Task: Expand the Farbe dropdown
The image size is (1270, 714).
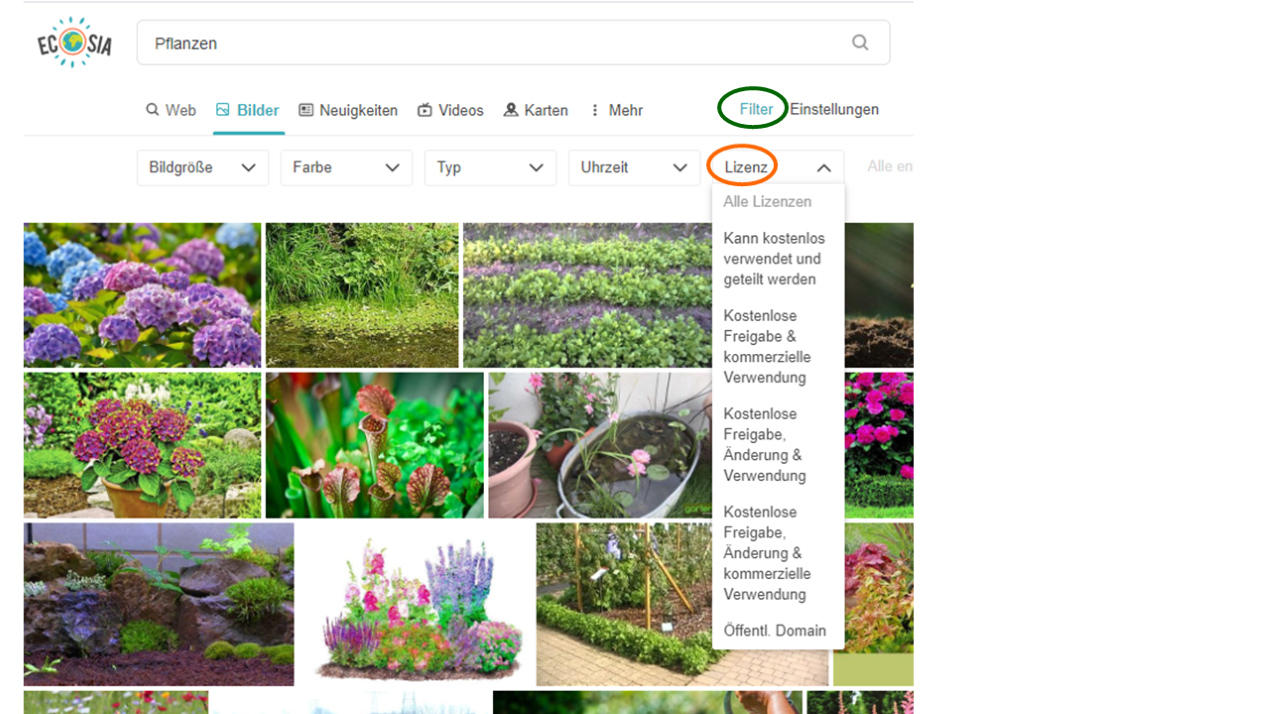Action: pyautogui.click(x=346, y=168)
